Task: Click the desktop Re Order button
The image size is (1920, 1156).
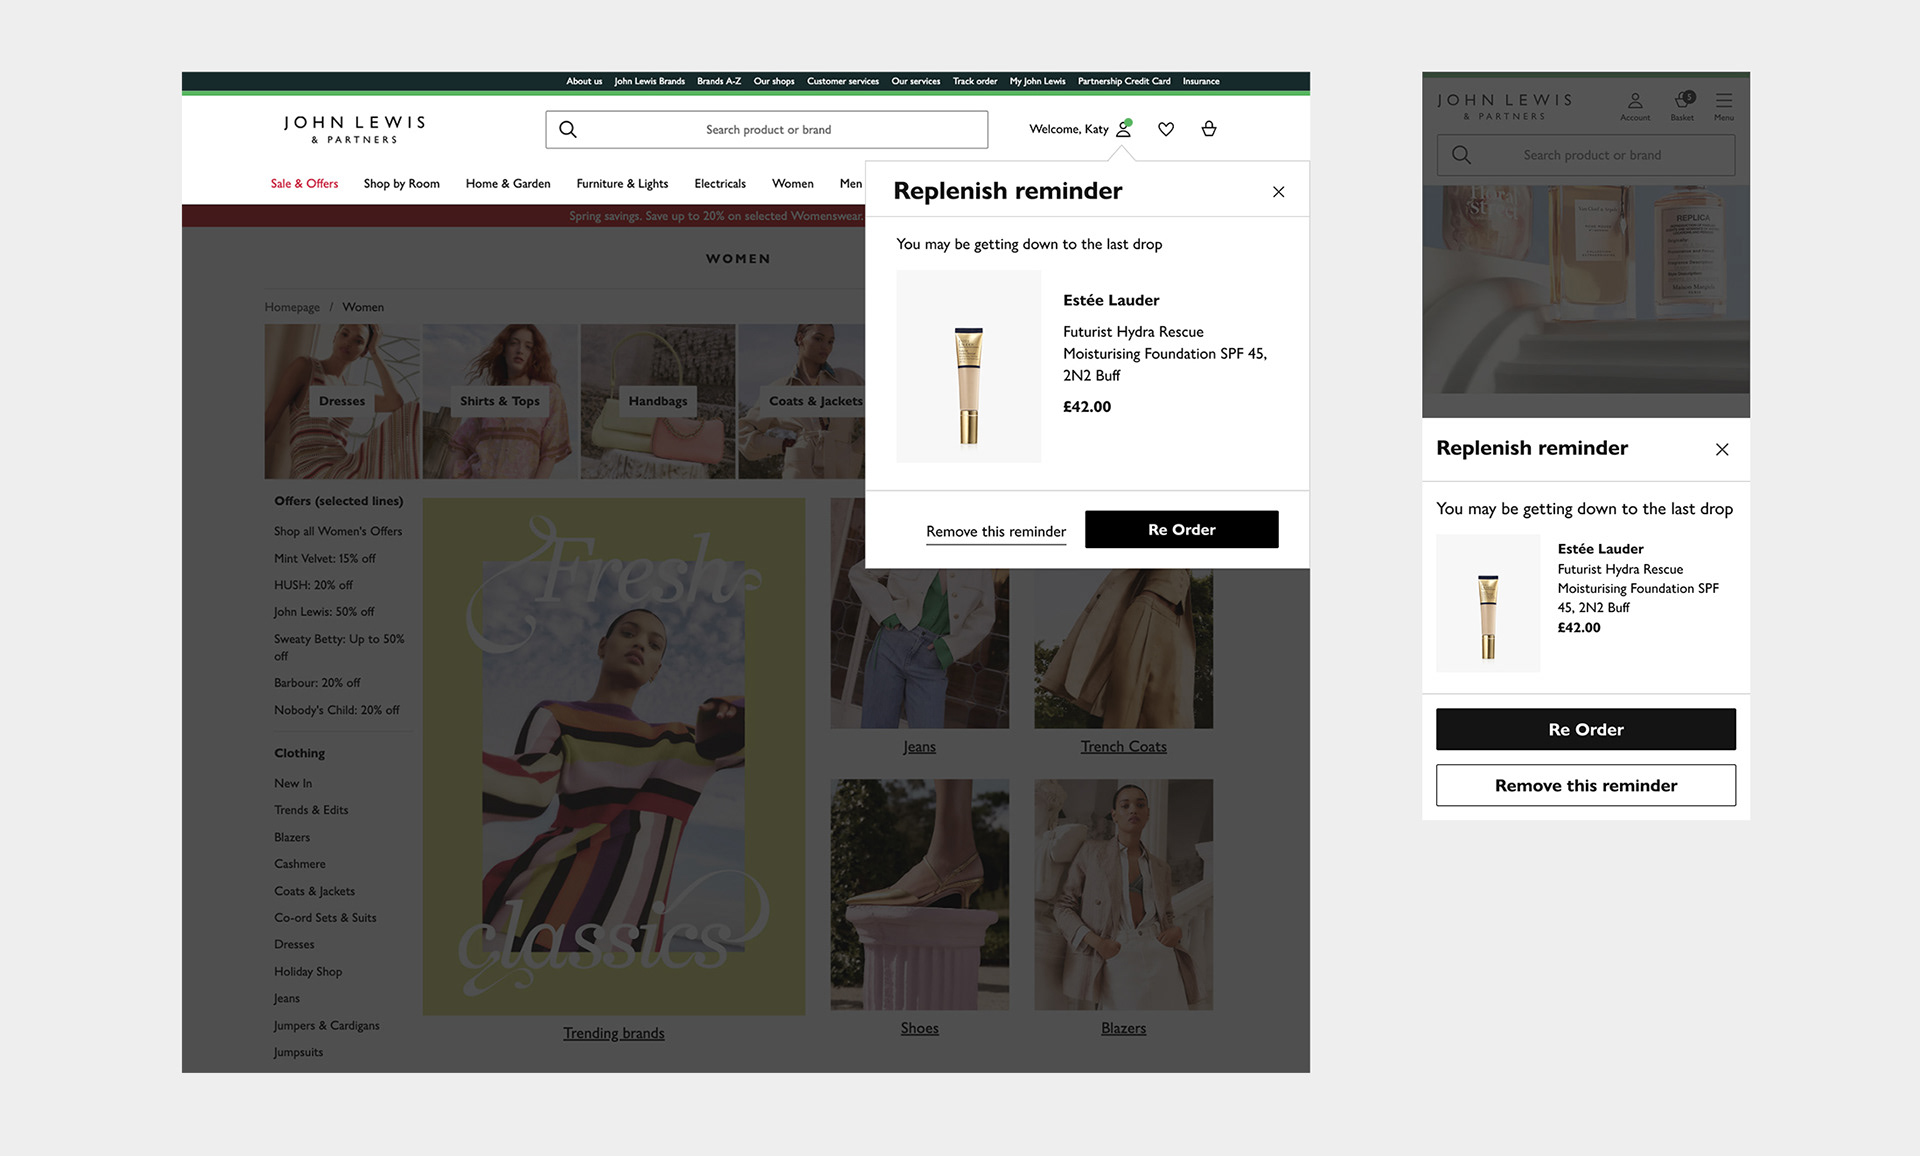Action: (x=1182, y=530)
